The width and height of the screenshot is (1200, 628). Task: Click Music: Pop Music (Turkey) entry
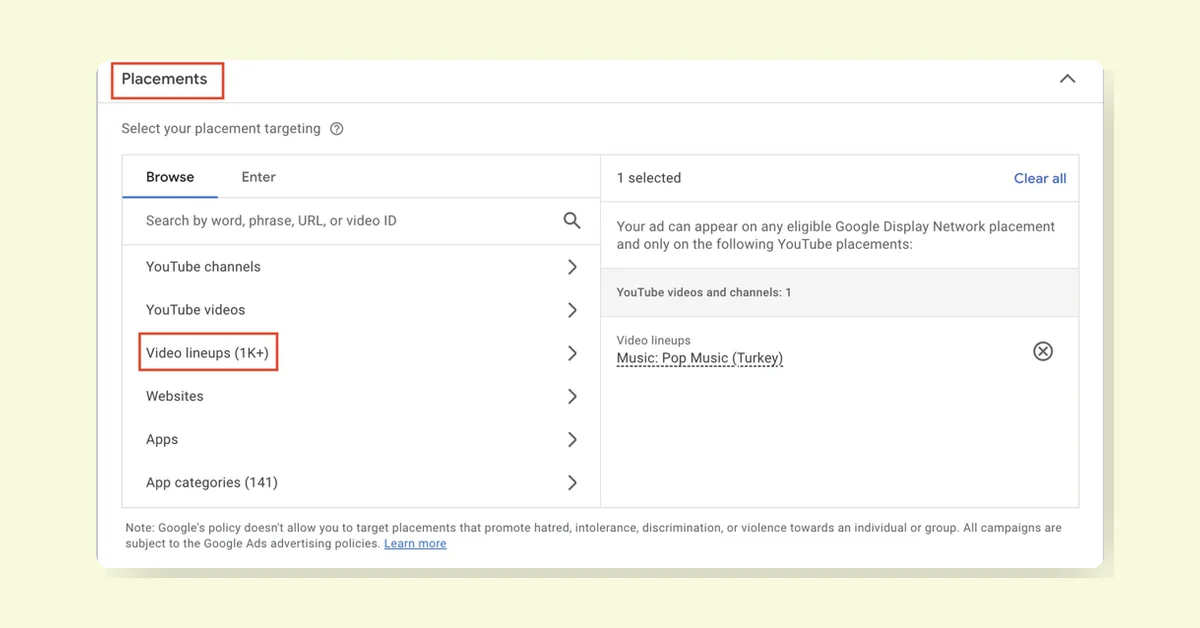coord(700,358)
